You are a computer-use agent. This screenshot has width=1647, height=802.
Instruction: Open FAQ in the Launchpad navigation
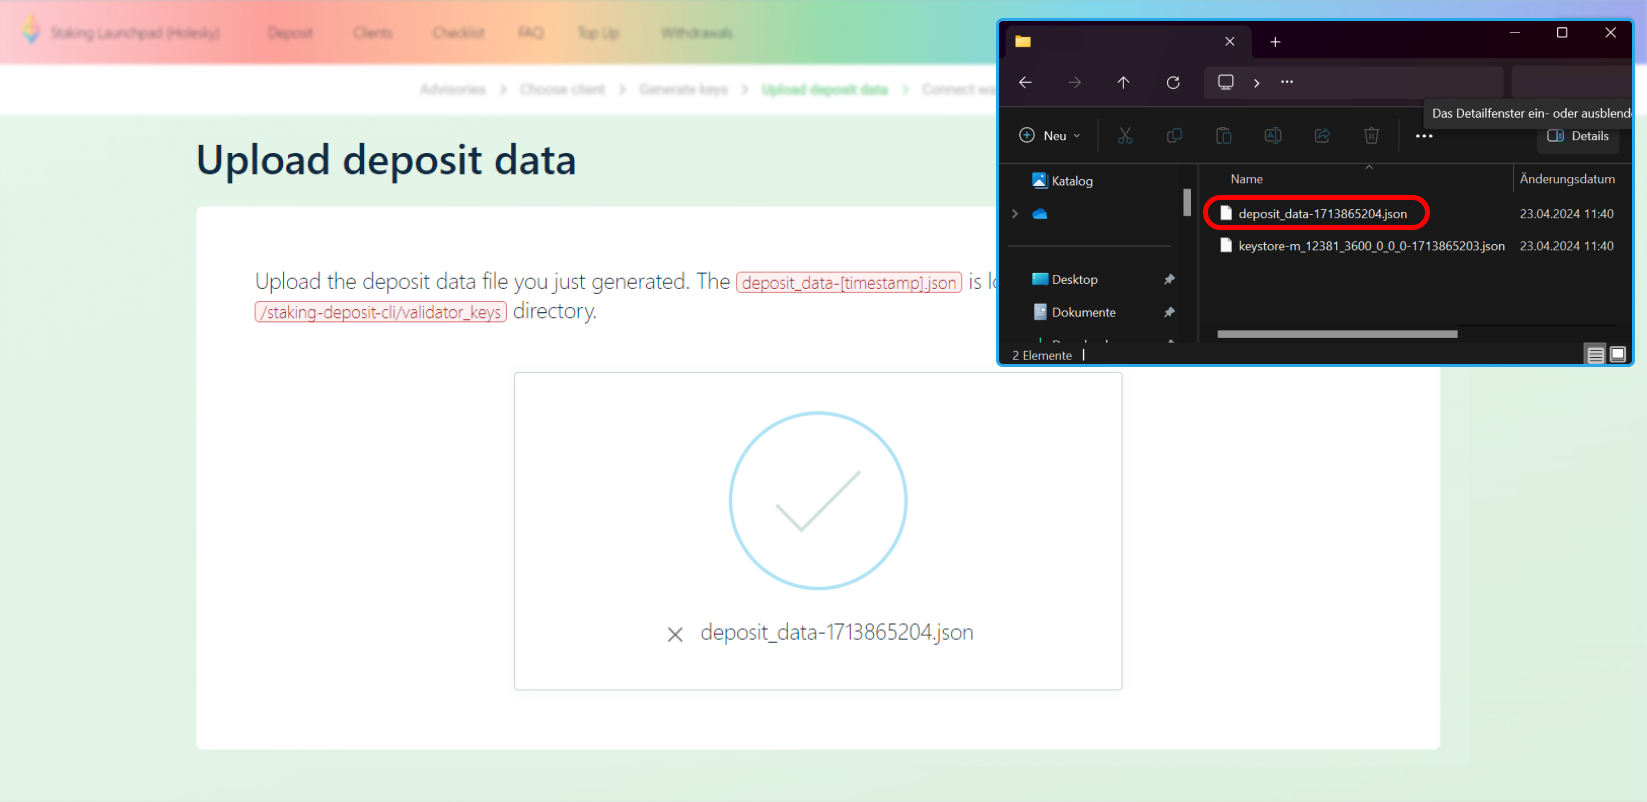coord(531,33)
